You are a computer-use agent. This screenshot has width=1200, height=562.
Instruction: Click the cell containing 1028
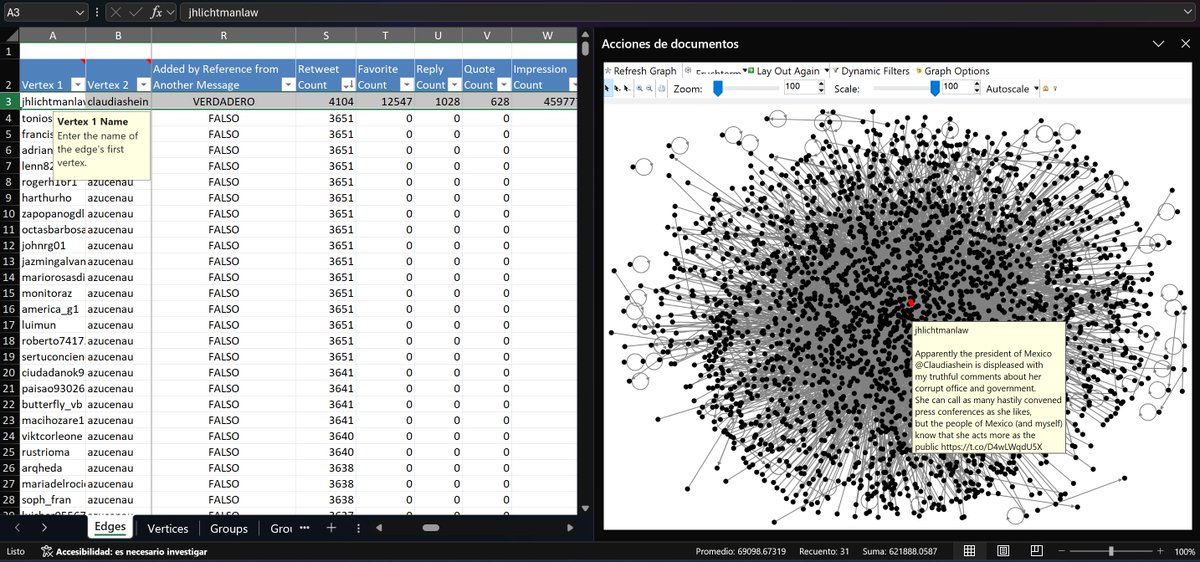[439, 102]
